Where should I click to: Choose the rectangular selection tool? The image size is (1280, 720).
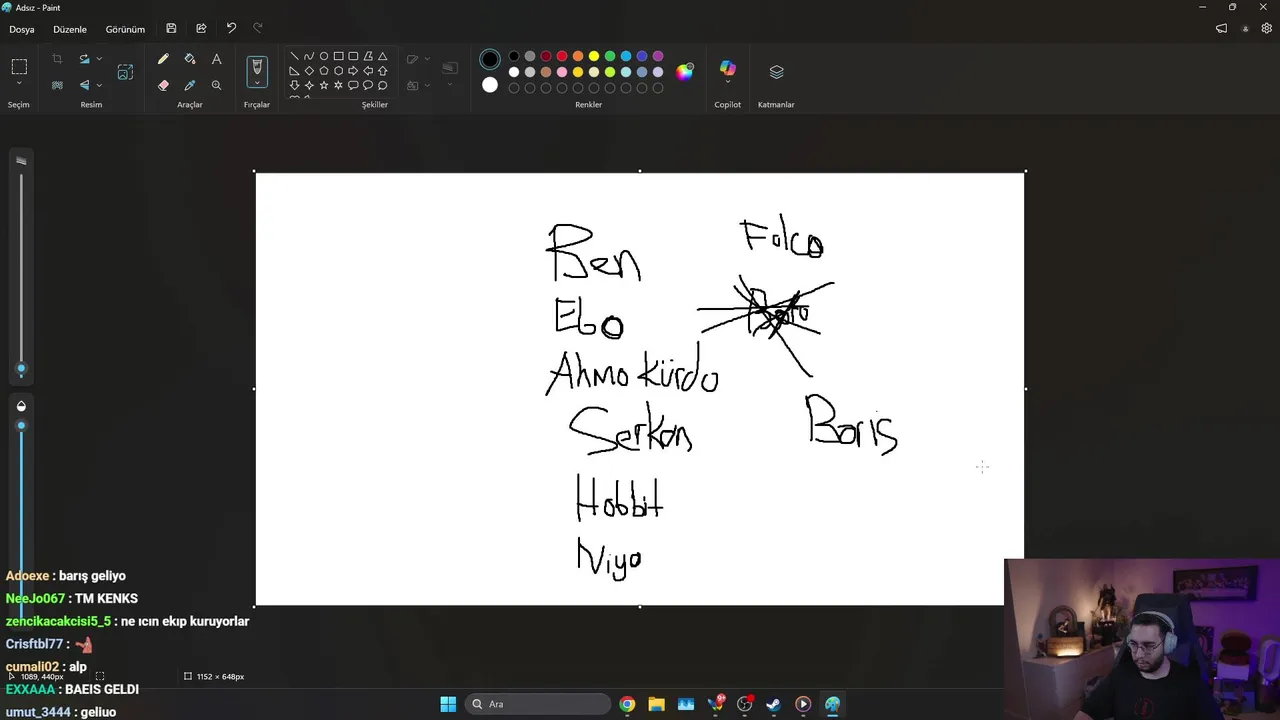pos(19,66)
